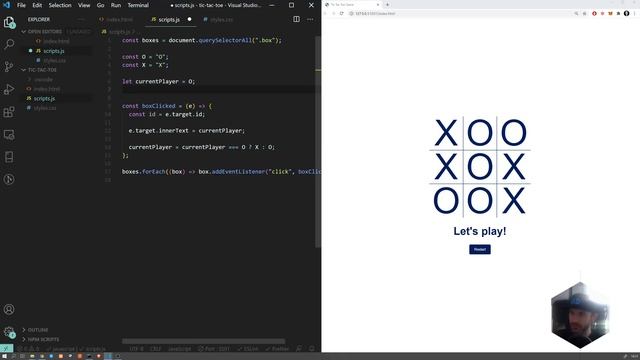The width and height of the screenshot is (640, 360).
Task: Expand the Outline section
Action: (38, 329)
